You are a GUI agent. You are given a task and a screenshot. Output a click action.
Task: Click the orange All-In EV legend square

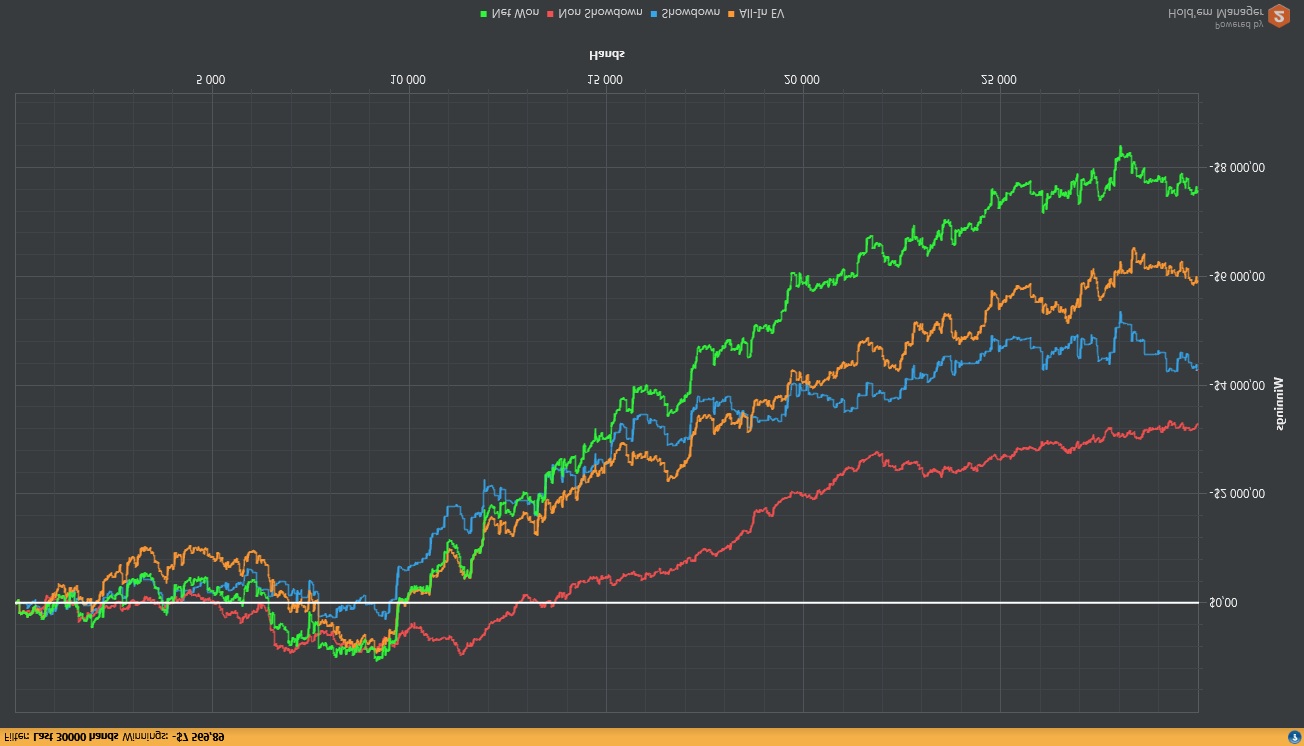click(731, 14)
